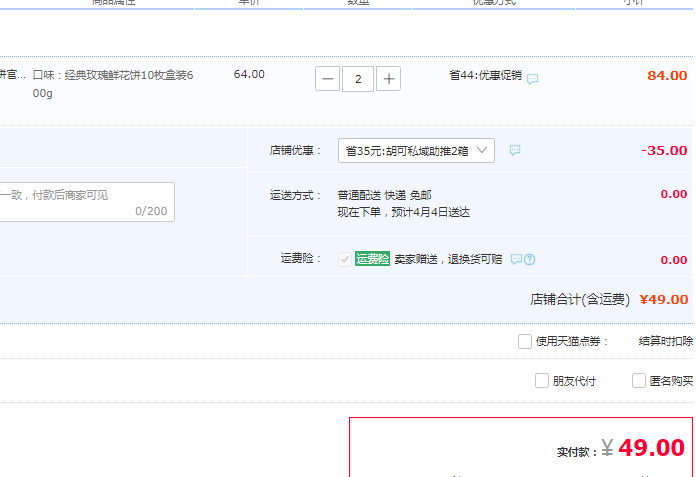Open promotion info icon next to 省44:优惠促销
The height and width of the screenshot is (477, 696).
532,79
